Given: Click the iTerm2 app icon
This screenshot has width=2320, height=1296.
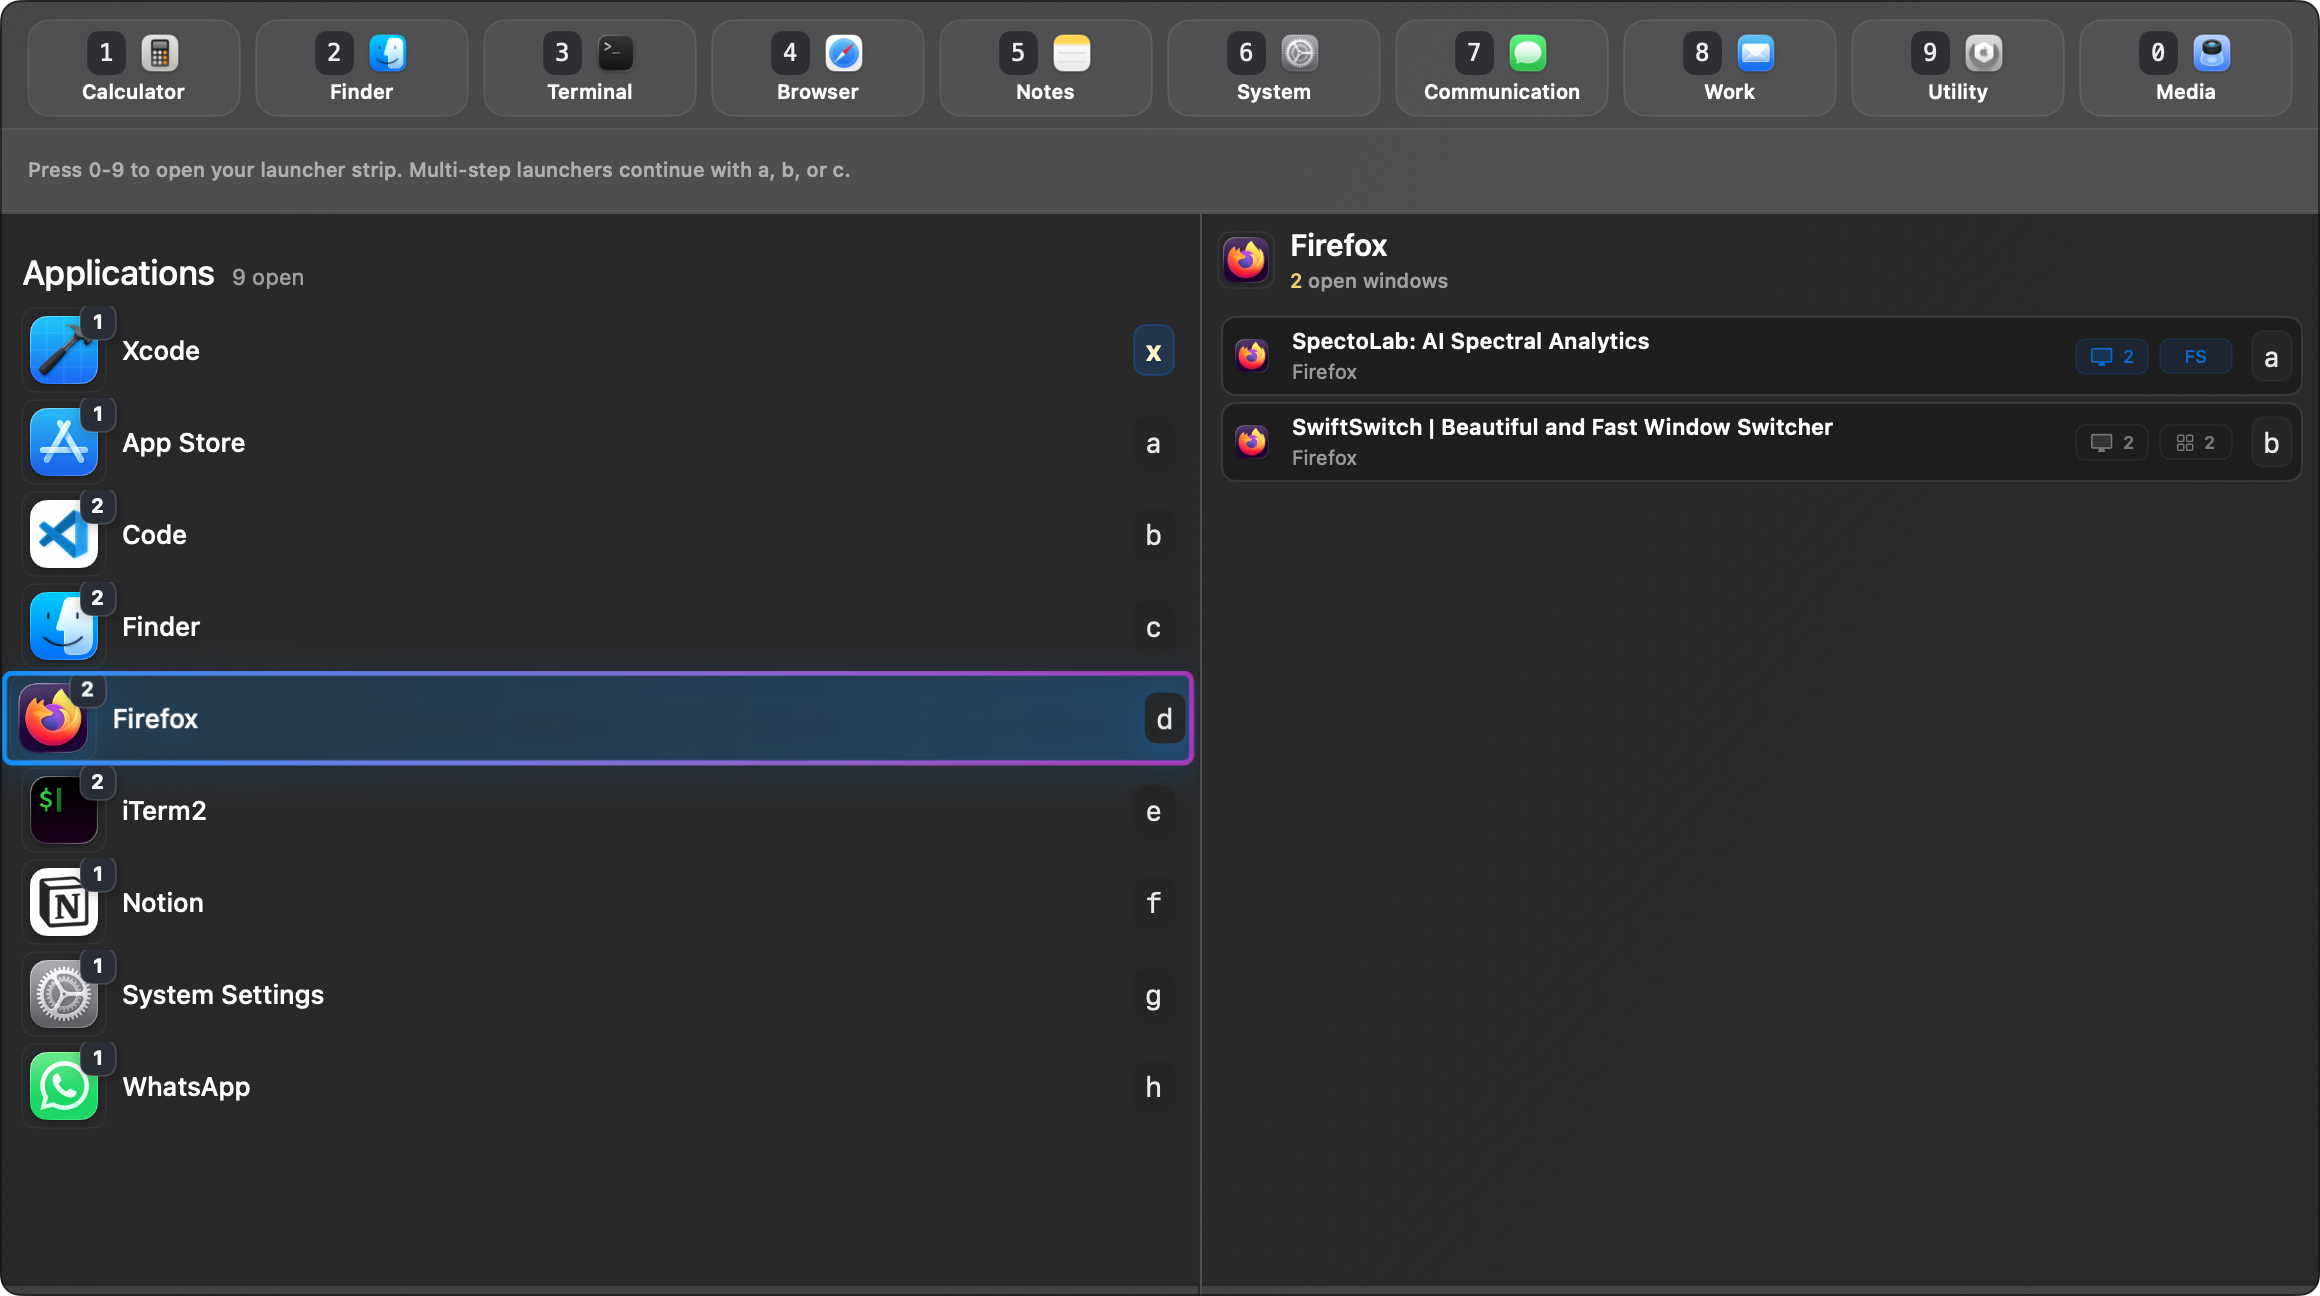Looking at the screenshot, I should 64,811.
